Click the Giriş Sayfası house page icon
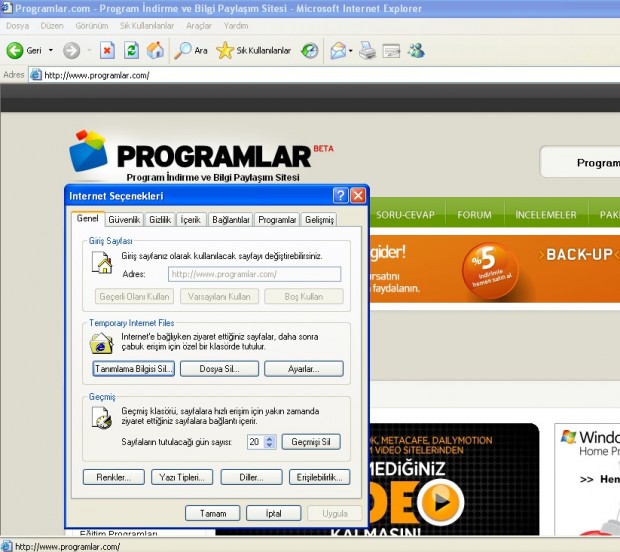The height and width of the screenshot is (552, 620). (x=102, y=263)
